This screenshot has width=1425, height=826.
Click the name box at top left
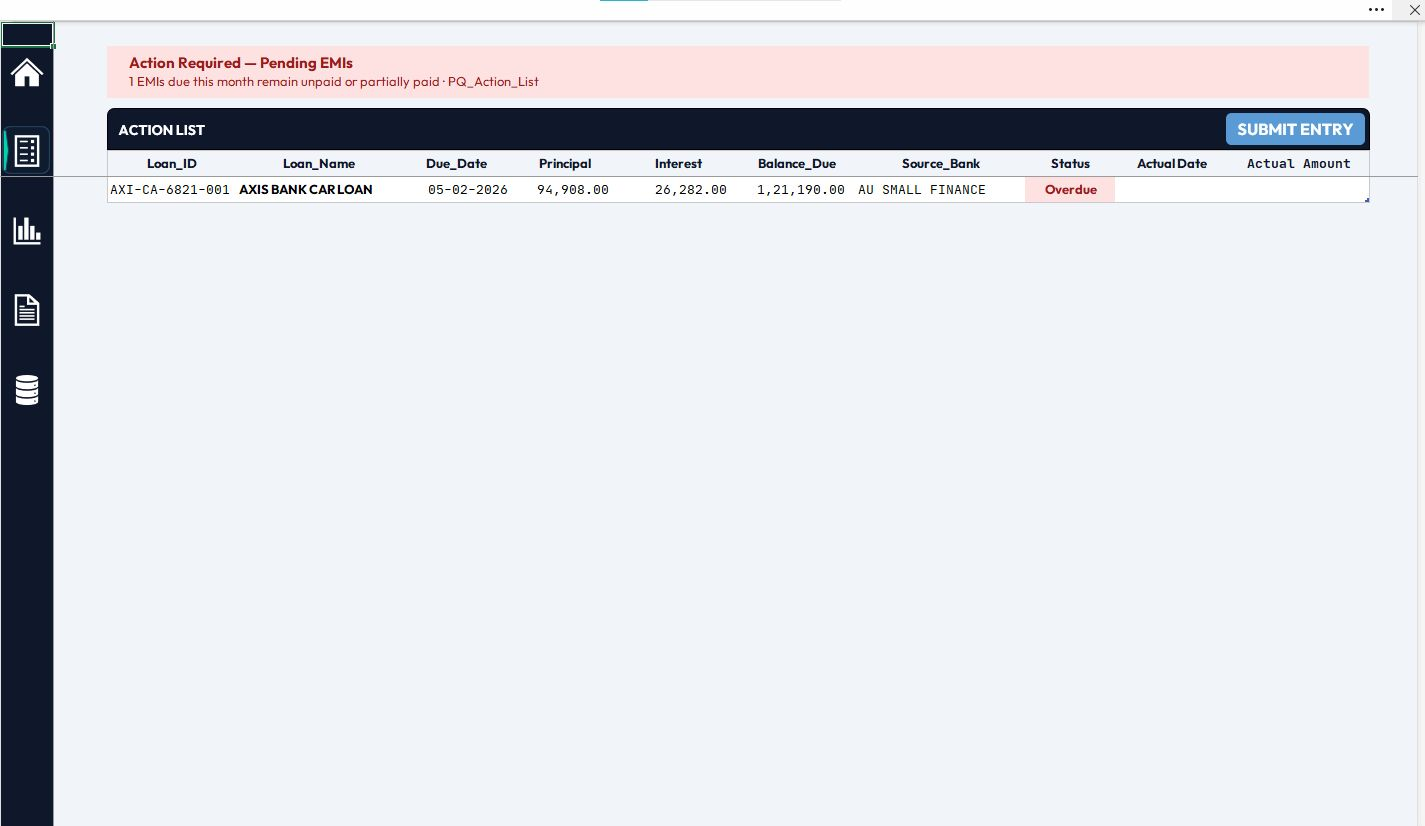[27, 35]
